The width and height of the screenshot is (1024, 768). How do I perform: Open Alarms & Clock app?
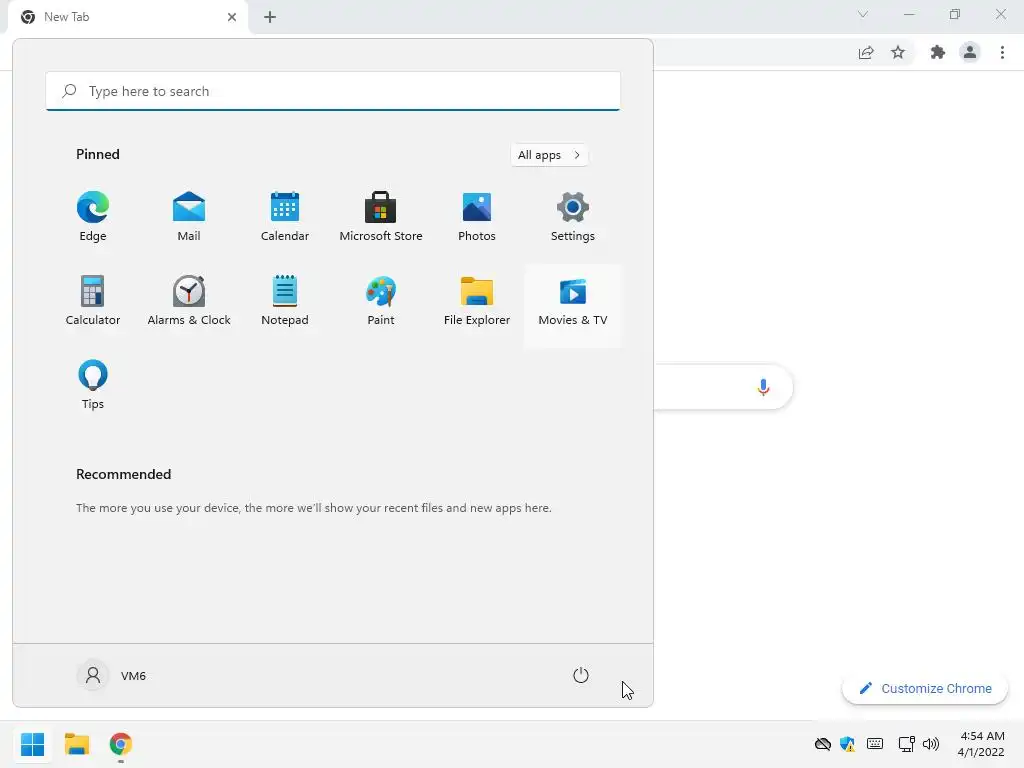point(189,301)
